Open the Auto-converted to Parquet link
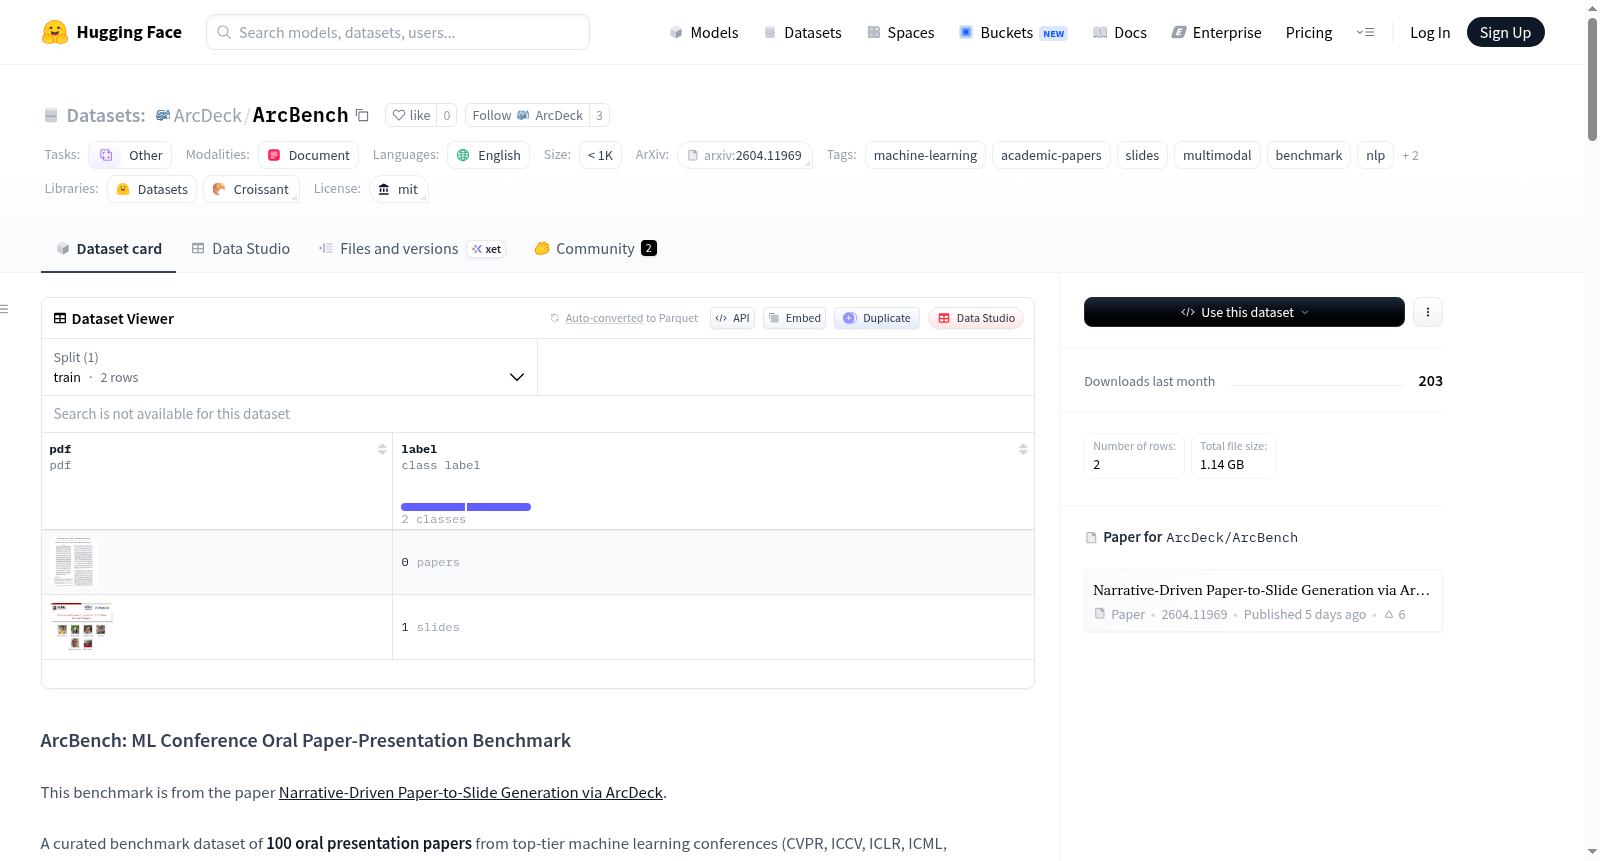The height and width of the screenshot is (861, 1600). pyautogui.click(x=604, y=318)
